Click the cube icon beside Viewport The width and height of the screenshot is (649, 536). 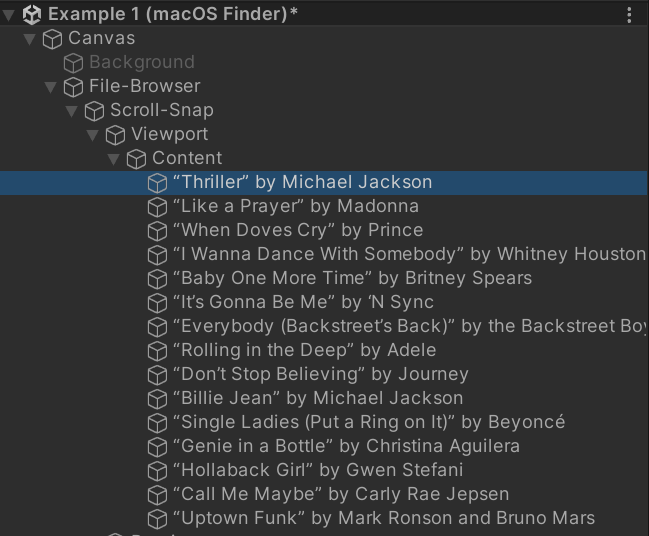click(x=115, y=135)
